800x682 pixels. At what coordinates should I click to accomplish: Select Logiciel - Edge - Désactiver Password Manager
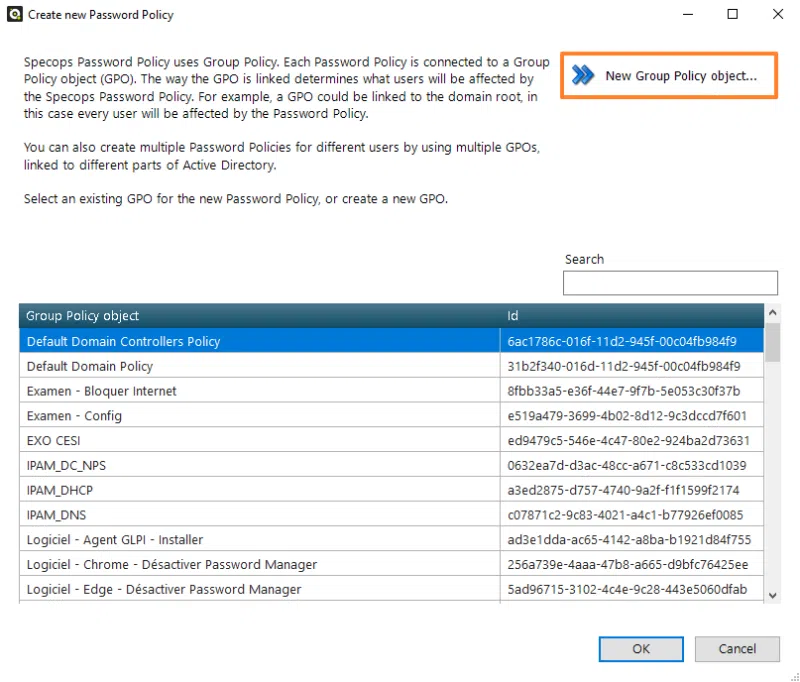coord(163,589)
